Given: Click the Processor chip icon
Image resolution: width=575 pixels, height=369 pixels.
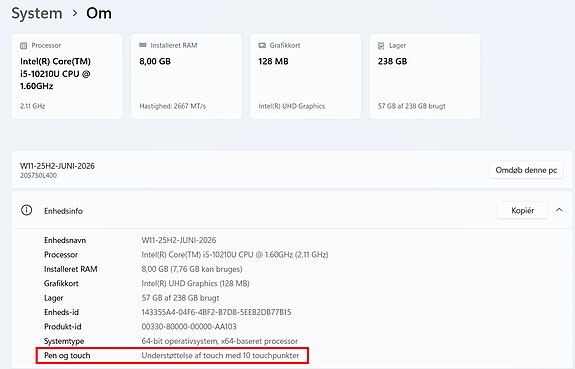Looking at the screenshot, I should (x=23, y=45).
